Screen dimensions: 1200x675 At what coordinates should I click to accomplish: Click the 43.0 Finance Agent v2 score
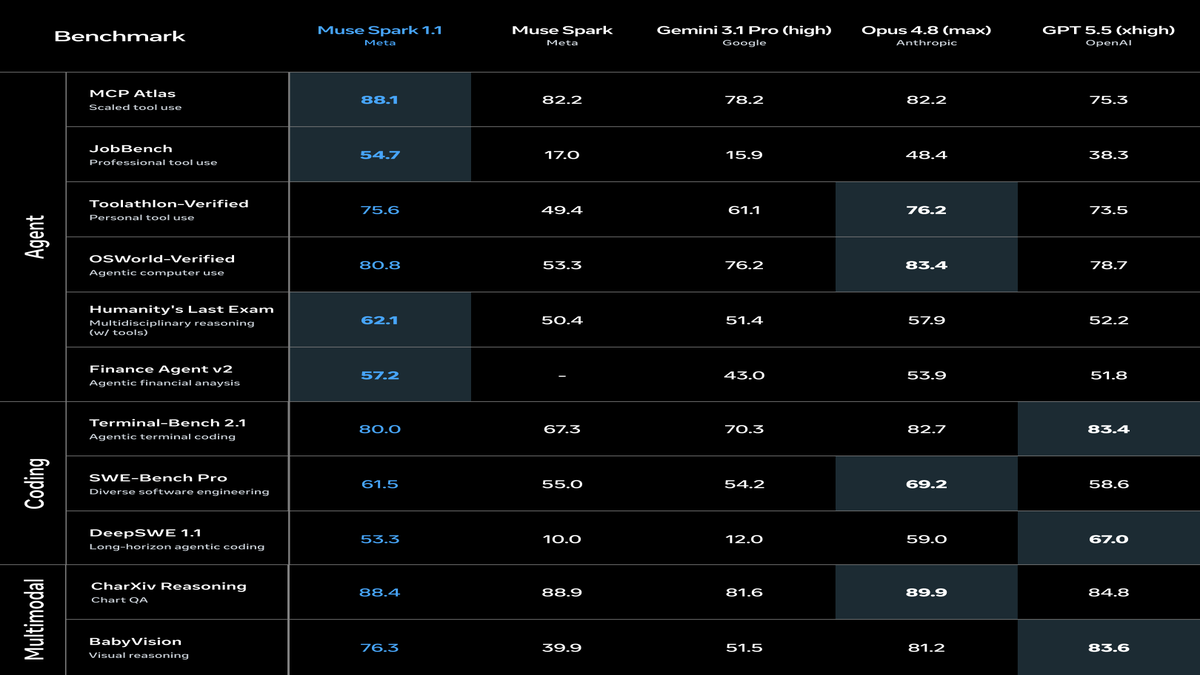[x=744, y=375]
